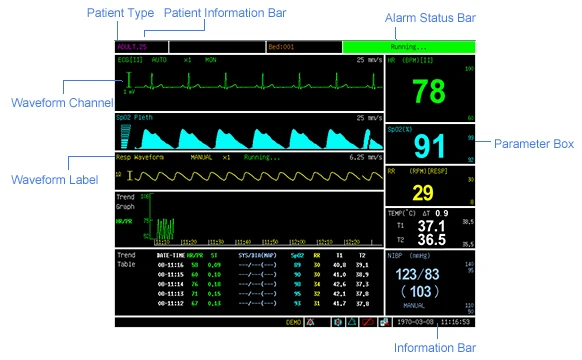Click the teal triangle alarm icon
The width and height of the screenshot is (582, 360).
pyautogui.click(x=352, y=322)
